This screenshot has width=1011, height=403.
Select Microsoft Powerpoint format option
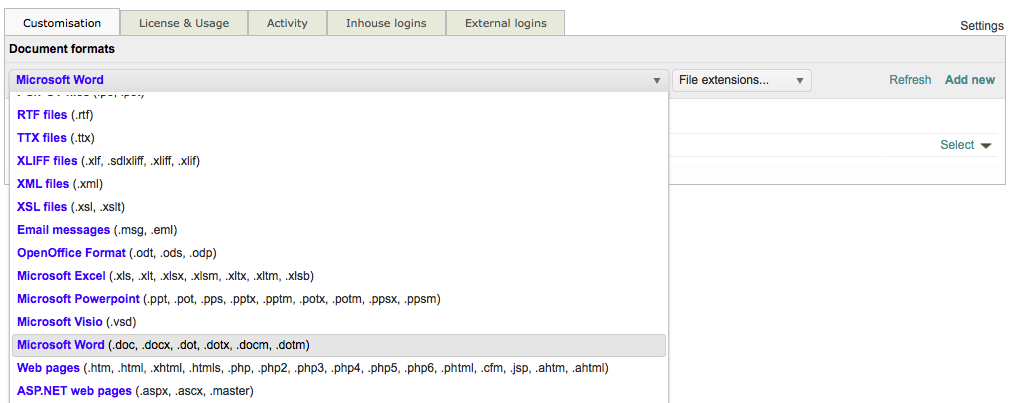click(x=228, y=299)
